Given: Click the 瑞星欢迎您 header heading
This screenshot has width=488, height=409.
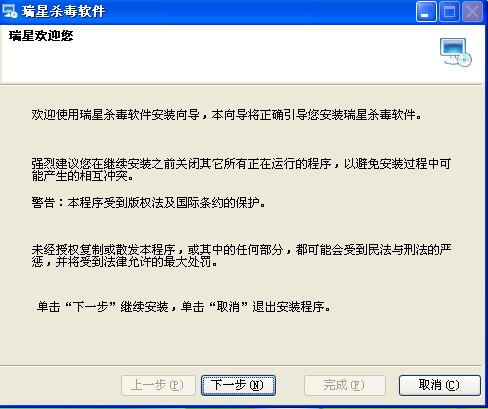Looking at the screenshot, I should (x=41, y=36).
